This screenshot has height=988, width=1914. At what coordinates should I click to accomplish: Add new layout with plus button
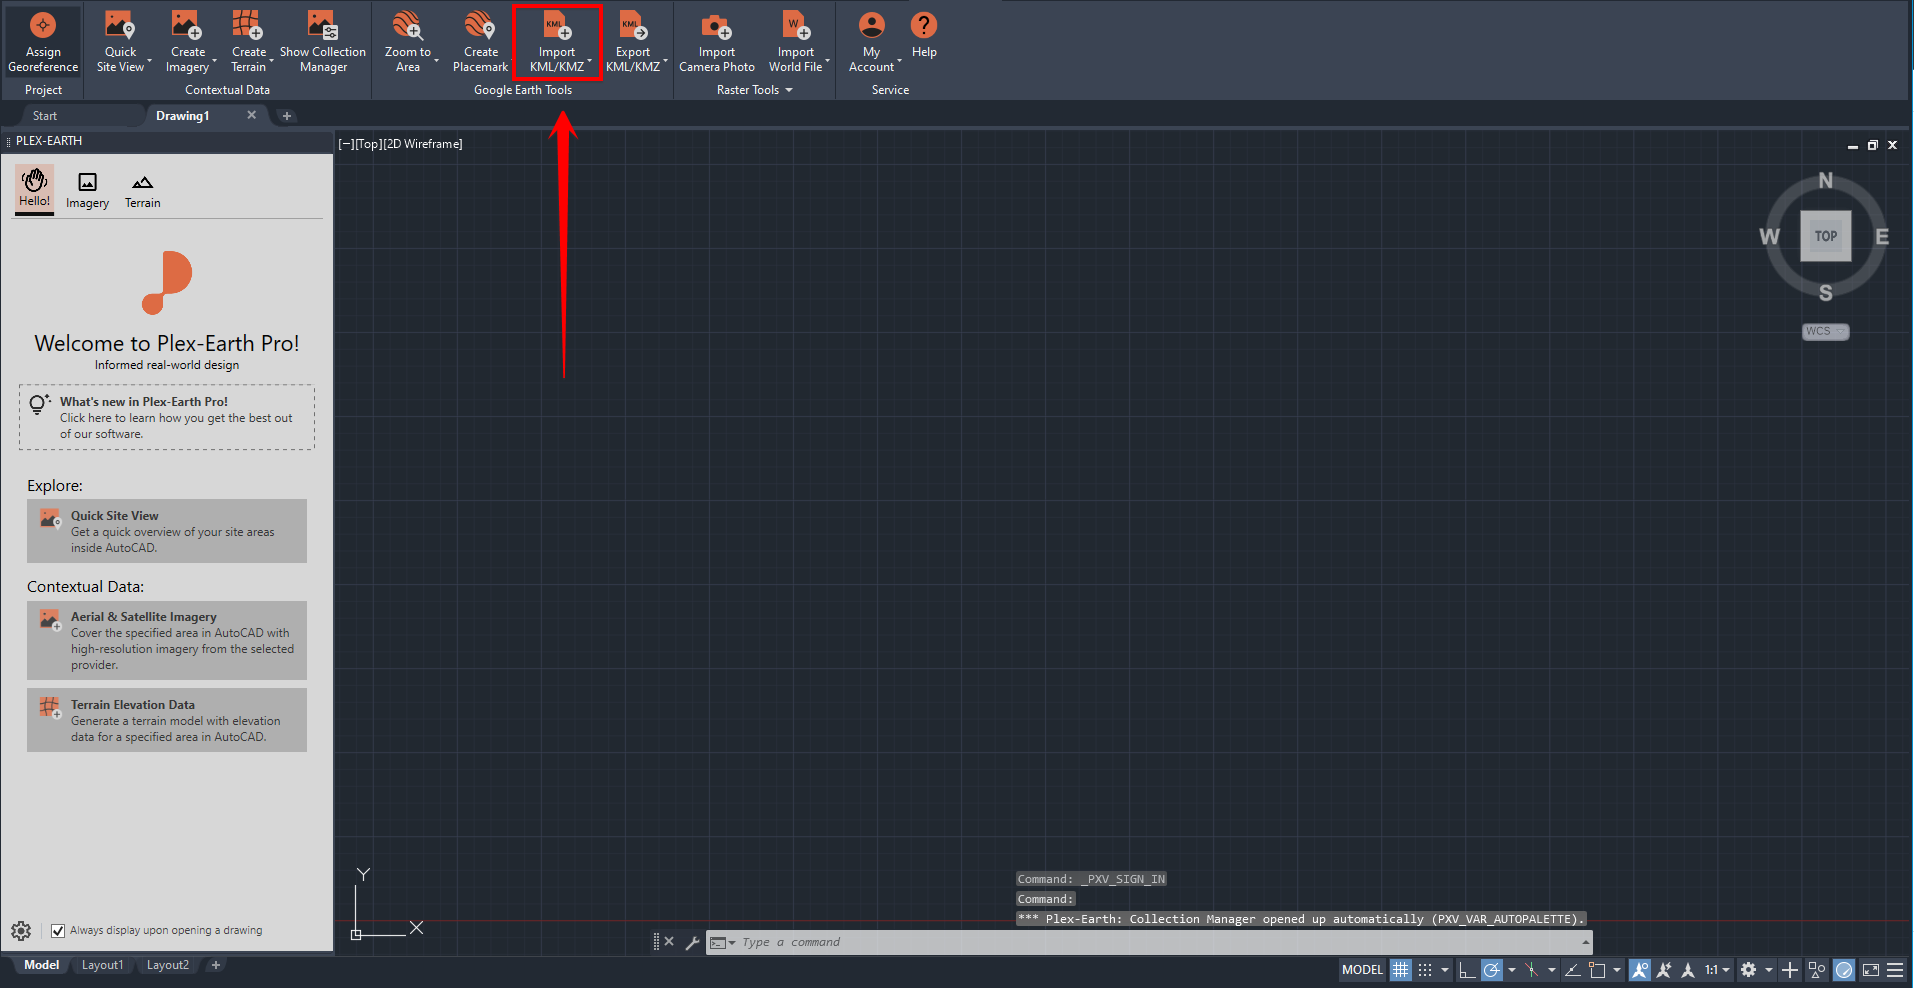coord(215,965)
